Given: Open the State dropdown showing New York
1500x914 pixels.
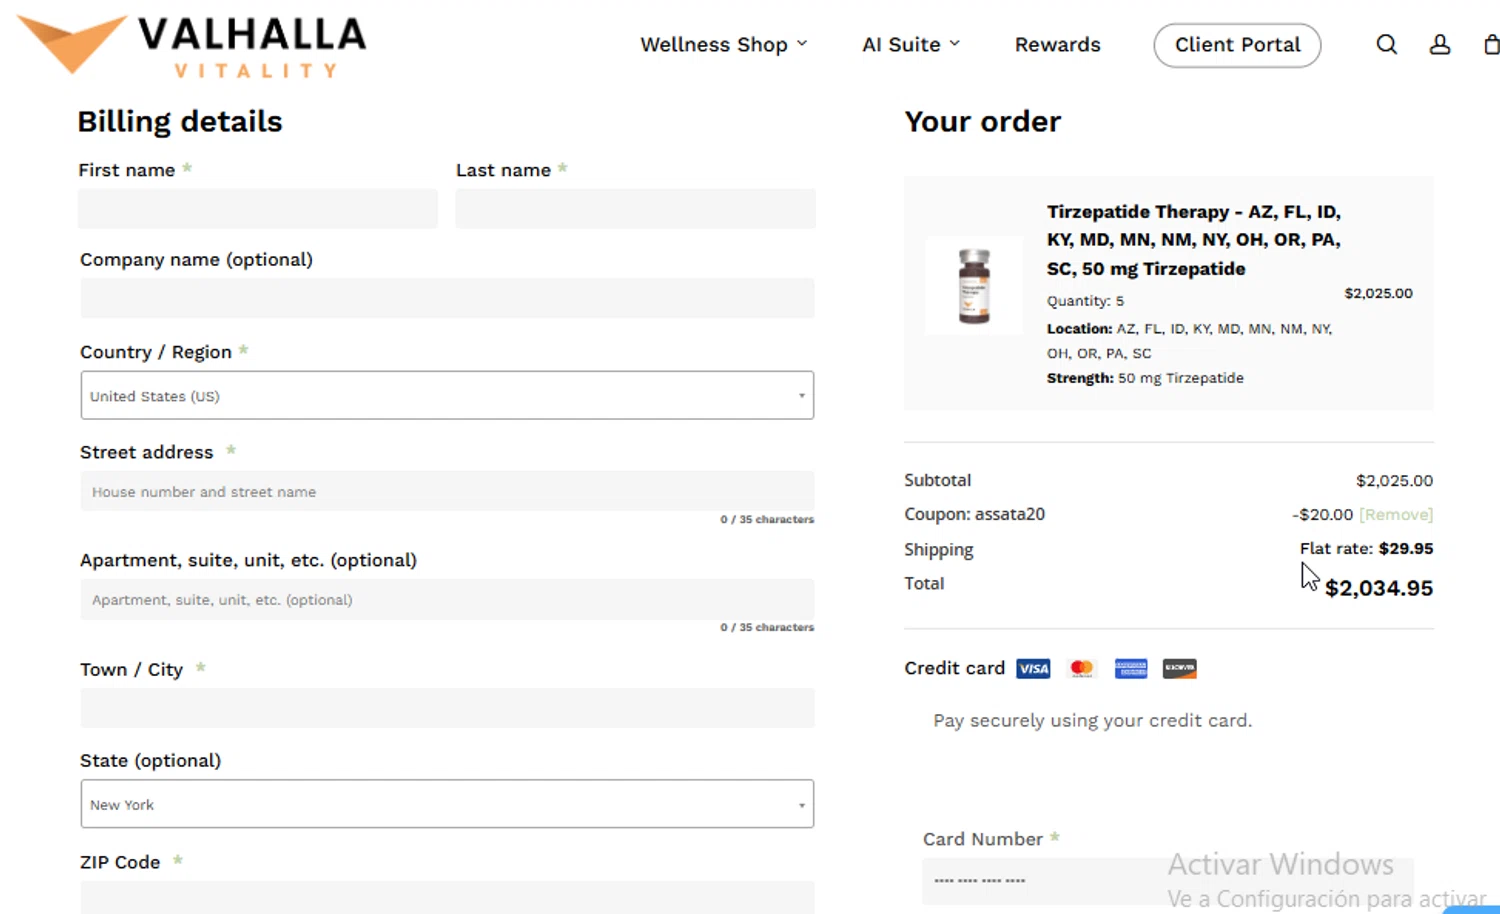Looking at the screenshot, I should tap(447, 804).
